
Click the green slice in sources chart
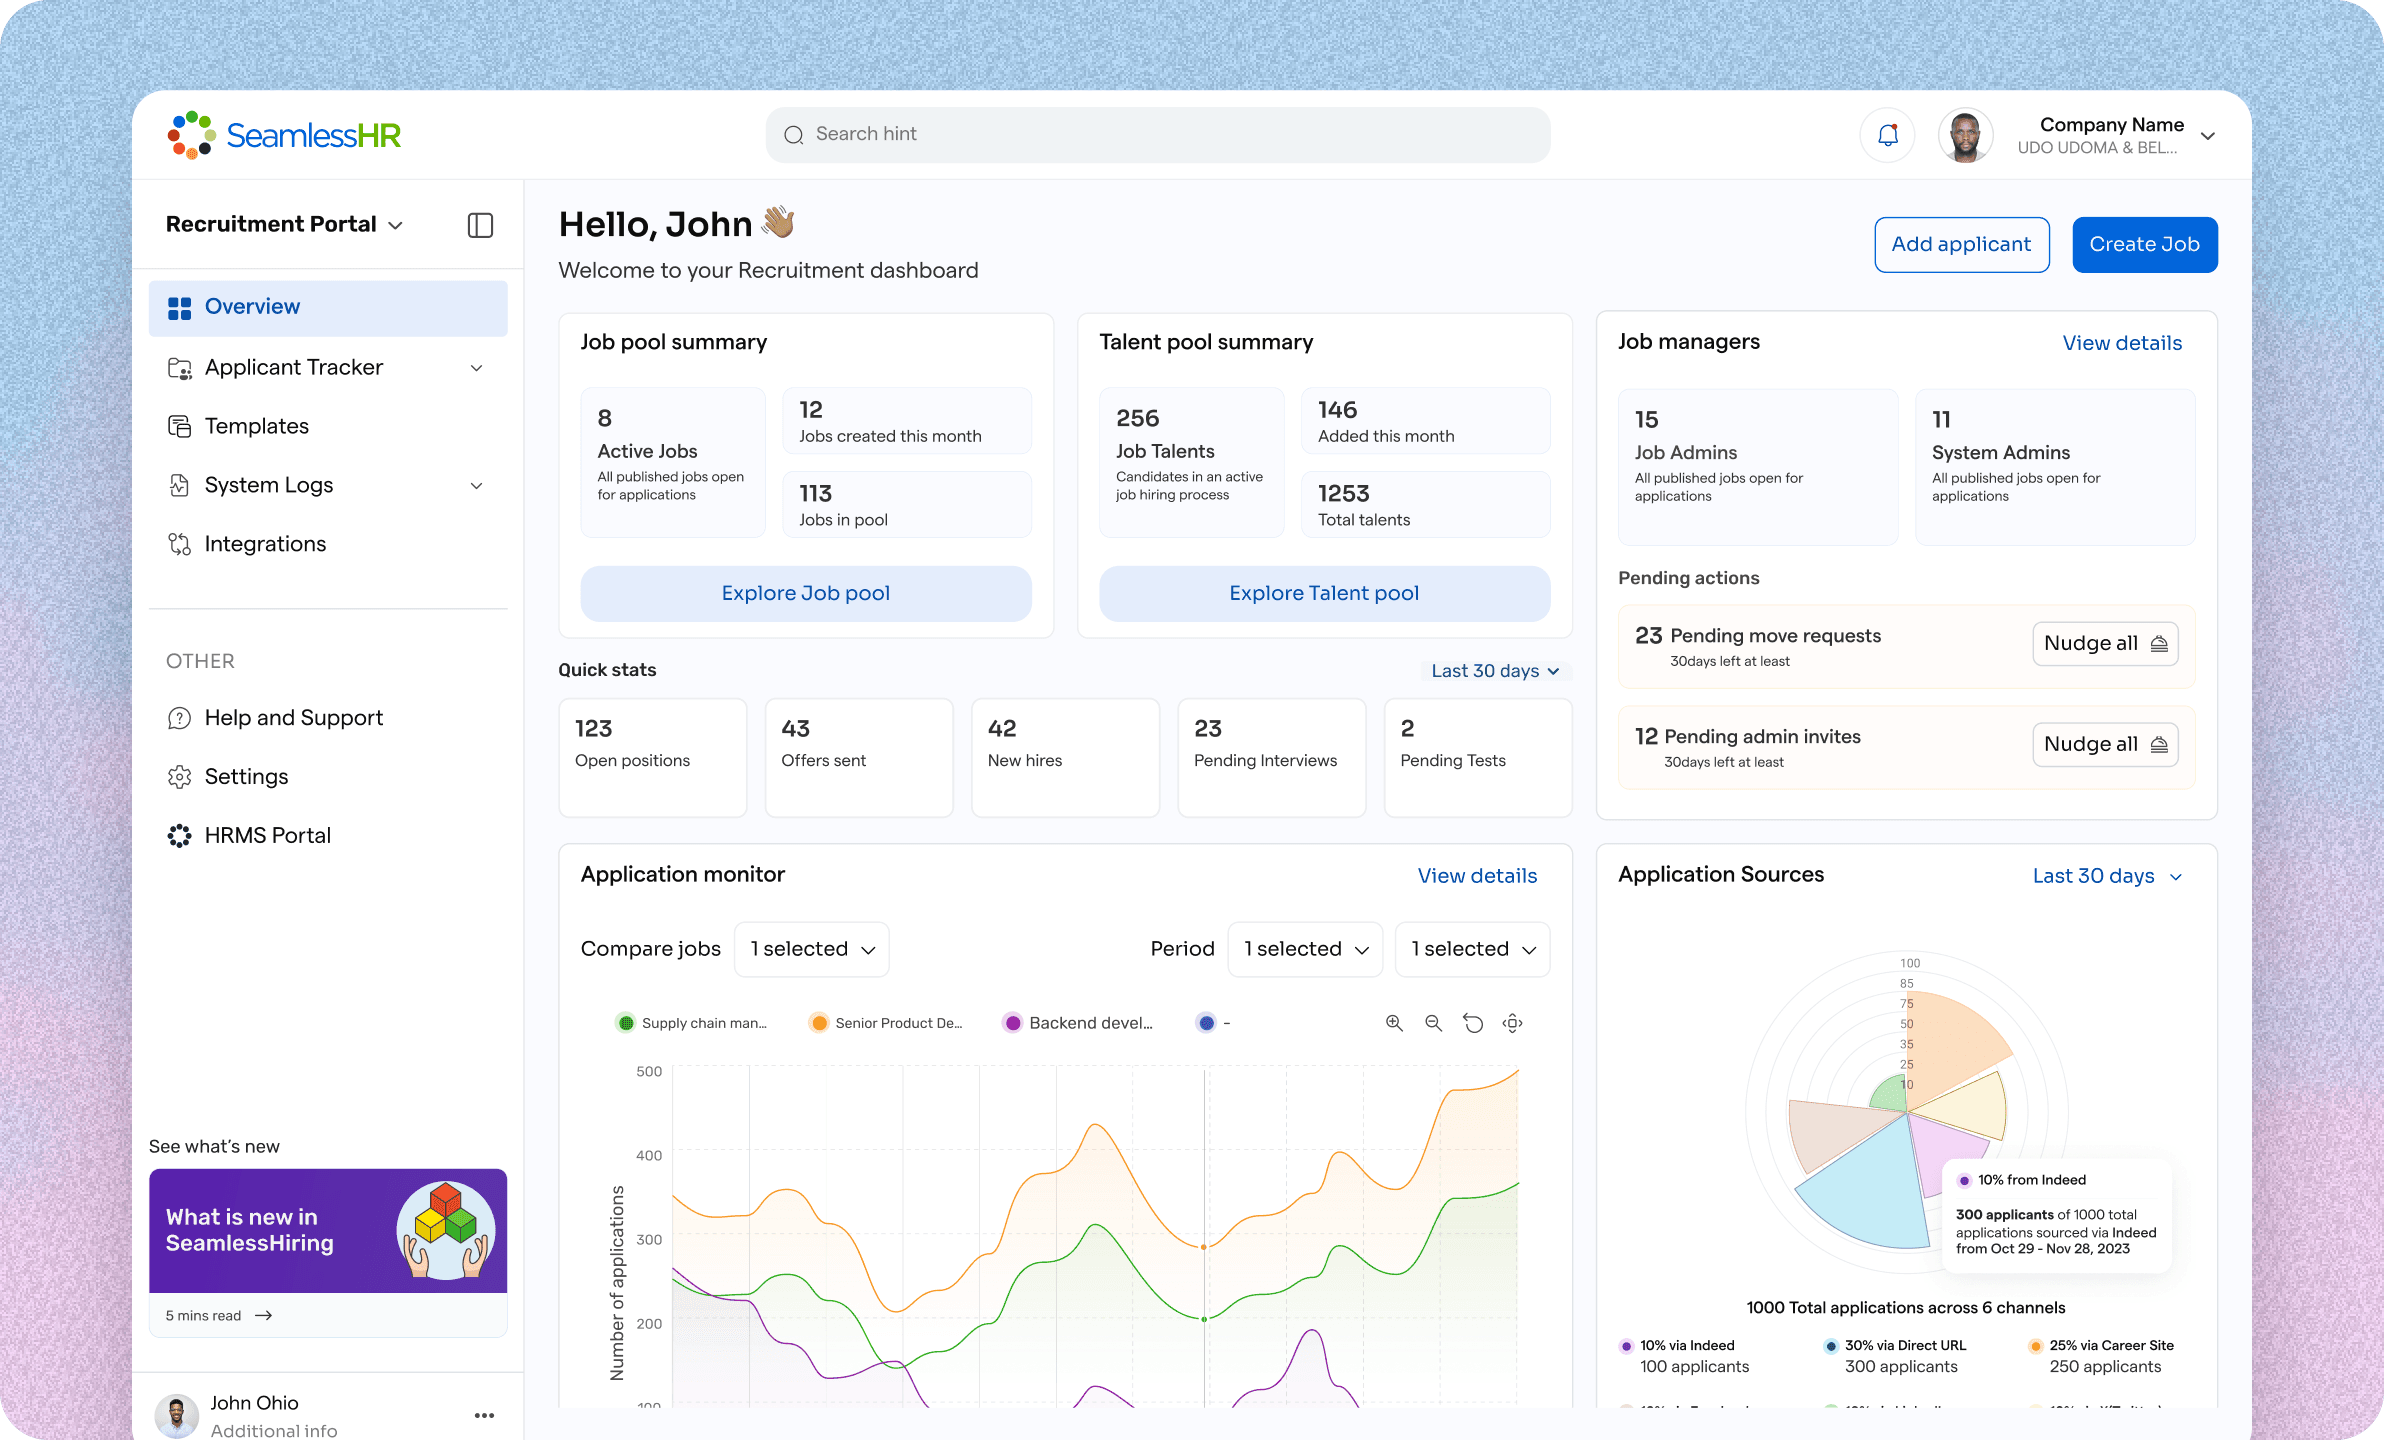[x=1891, y=1096]
